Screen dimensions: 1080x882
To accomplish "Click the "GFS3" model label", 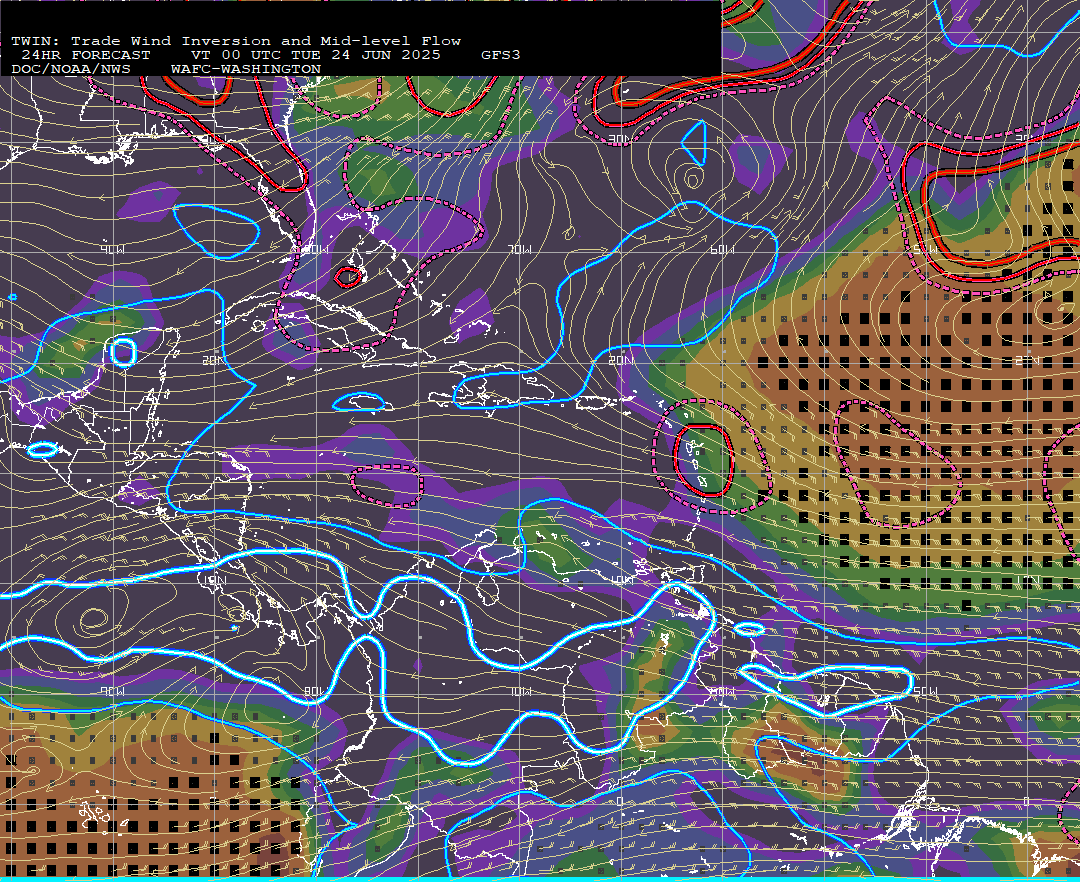I will coord(501,55).
